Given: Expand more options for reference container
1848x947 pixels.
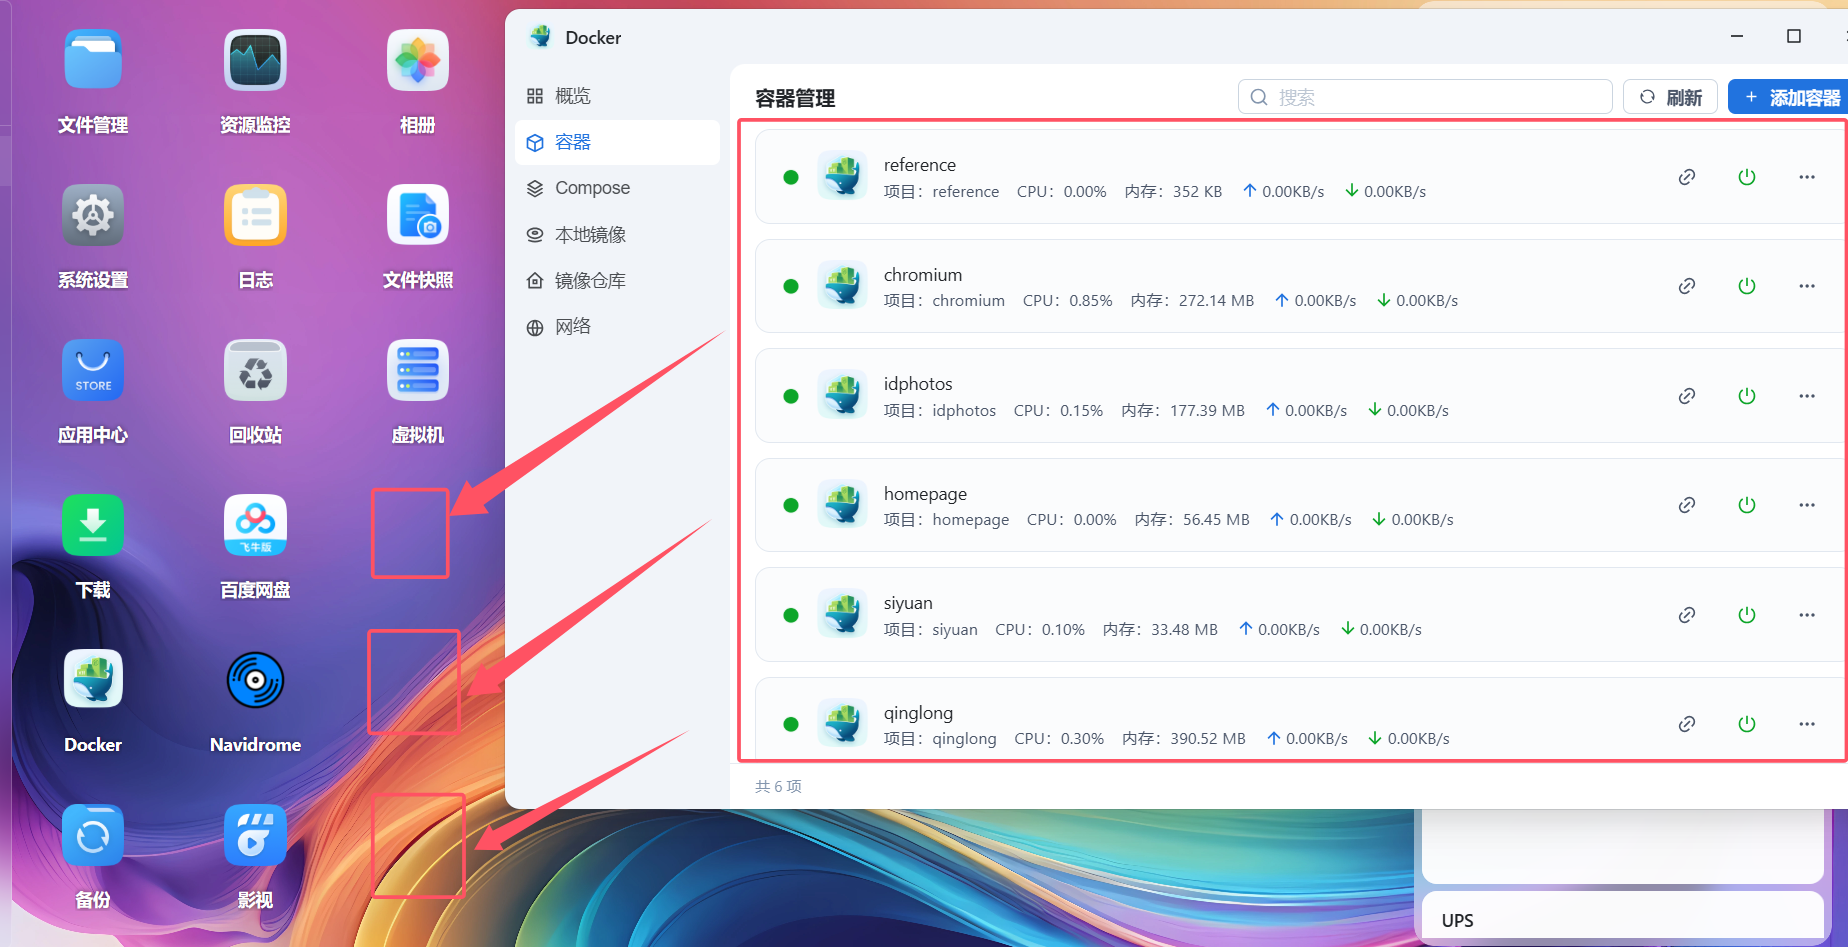Looking at the screenshot, I should [x=1807, y=177].
